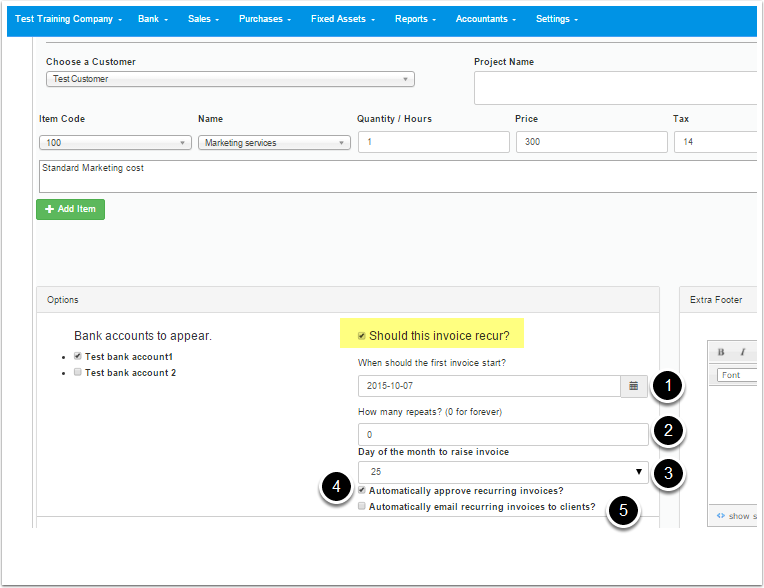764x588 pixels.
Task: Open day of the month dropdown showing 25
Action: pos(503,472)
